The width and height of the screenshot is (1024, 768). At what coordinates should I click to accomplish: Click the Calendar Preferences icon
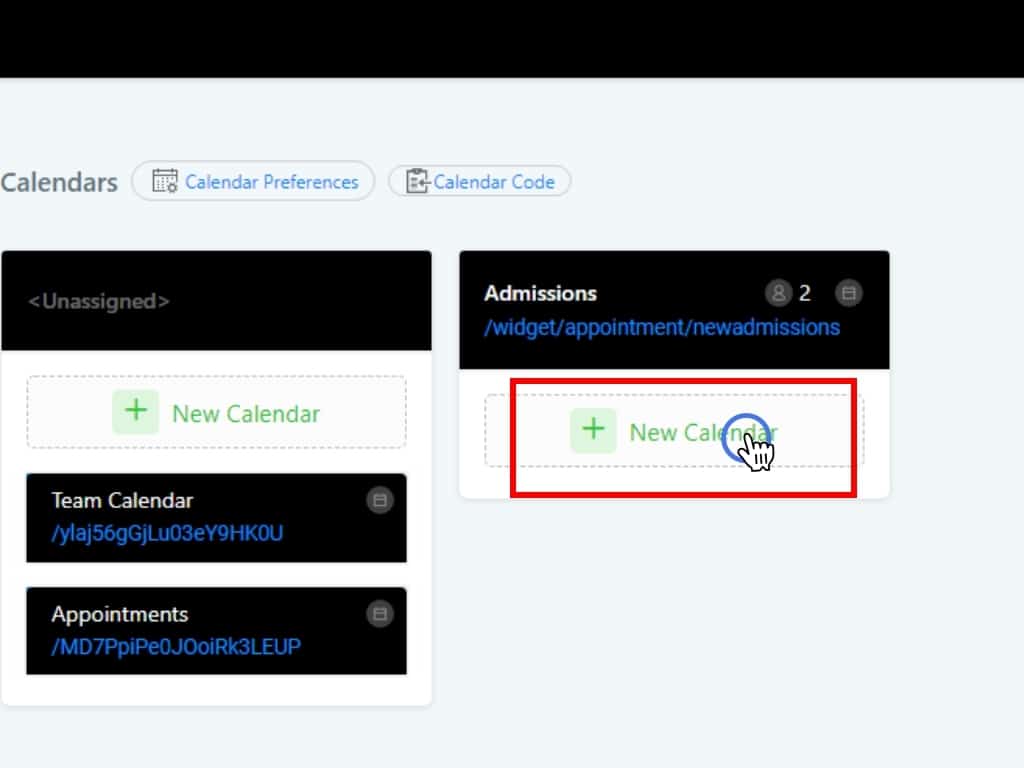click(x=165, y=181)
